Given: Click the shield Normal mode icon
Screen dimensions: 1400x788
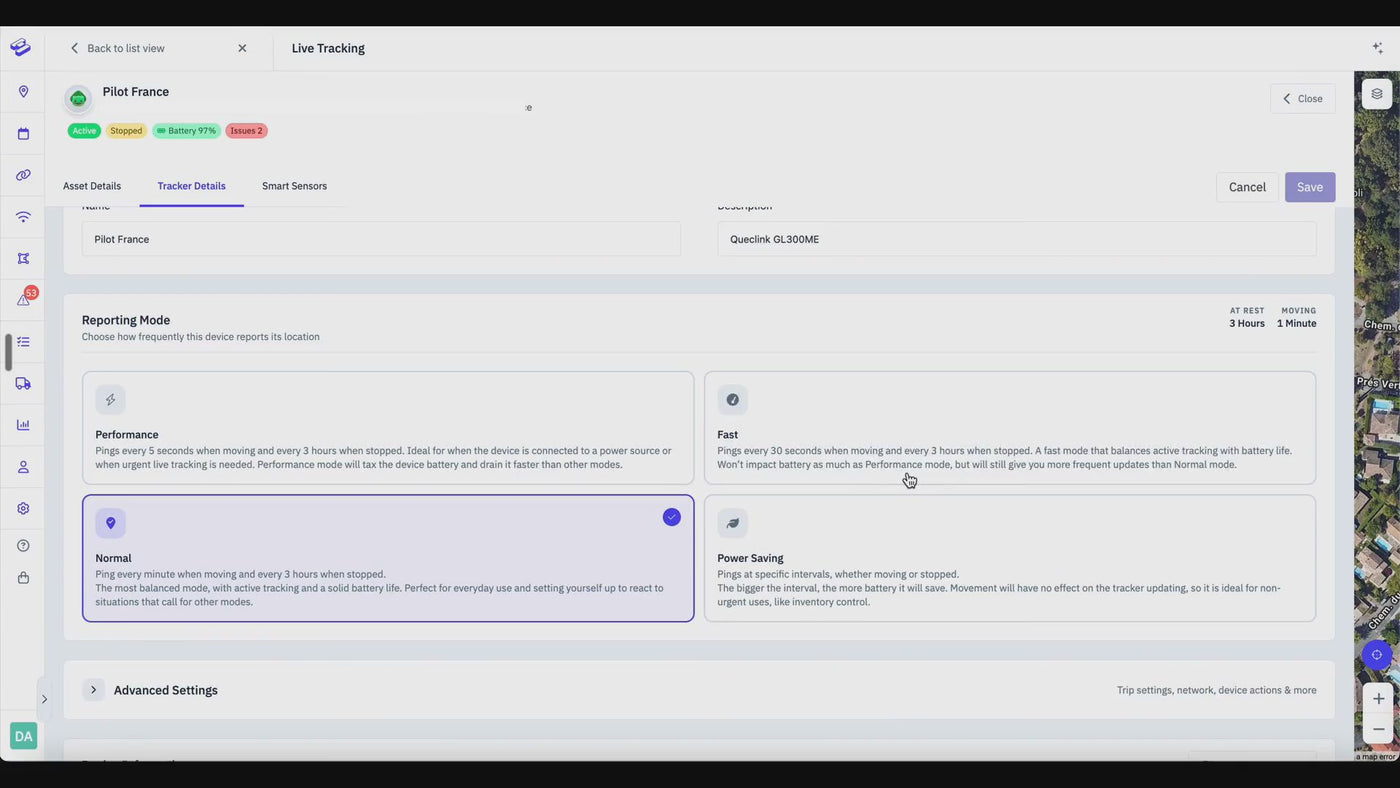Looking at the screenshot, I should (110, 523).
